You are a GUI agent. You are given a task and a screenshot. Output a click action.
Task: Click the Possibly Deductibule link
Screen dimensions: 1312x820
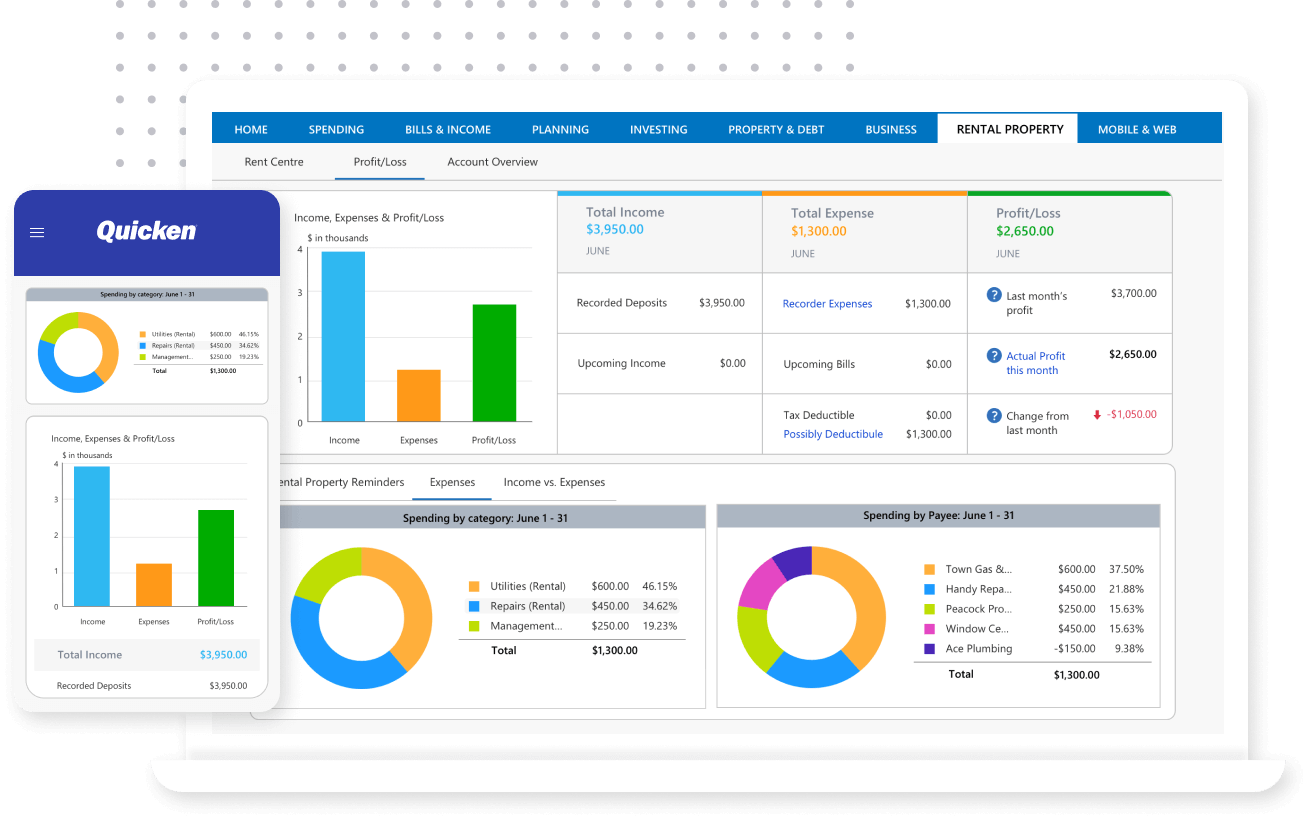[833, 434]
